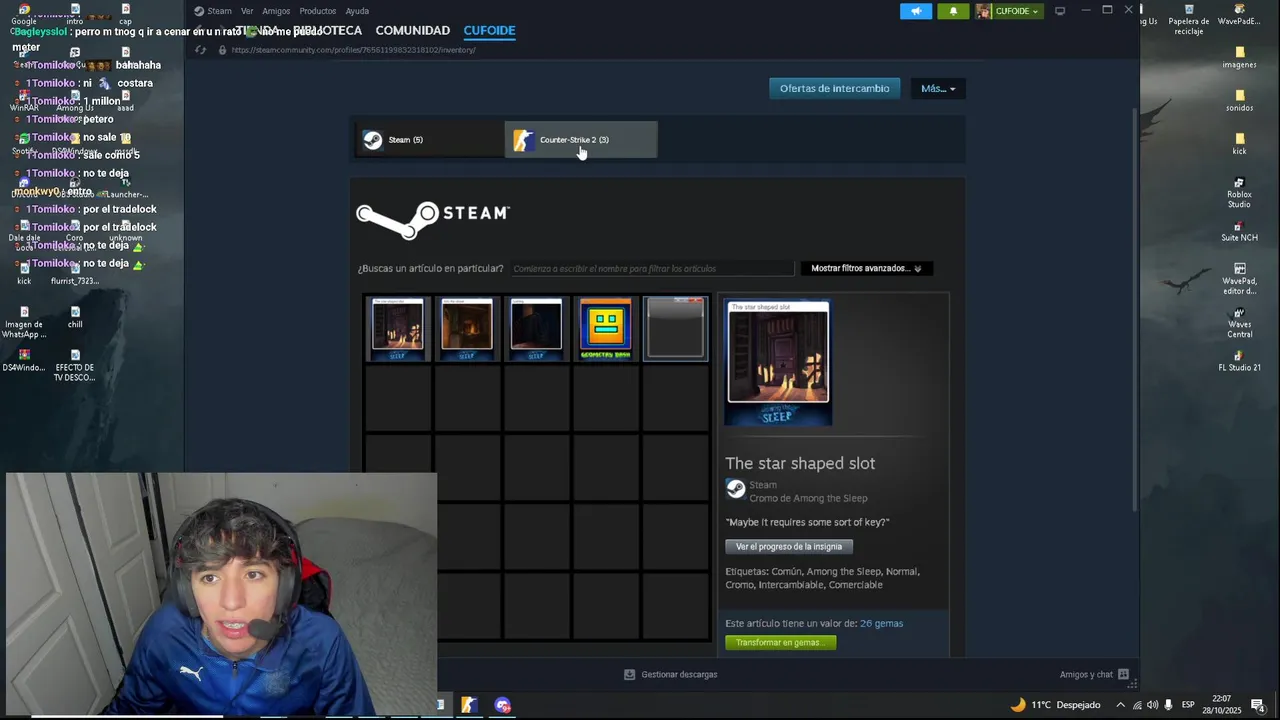Click the Steam icon beside Cromo of Among the Sleep
This screenshot has height=720, width=1280.
(x=736, y=489)
